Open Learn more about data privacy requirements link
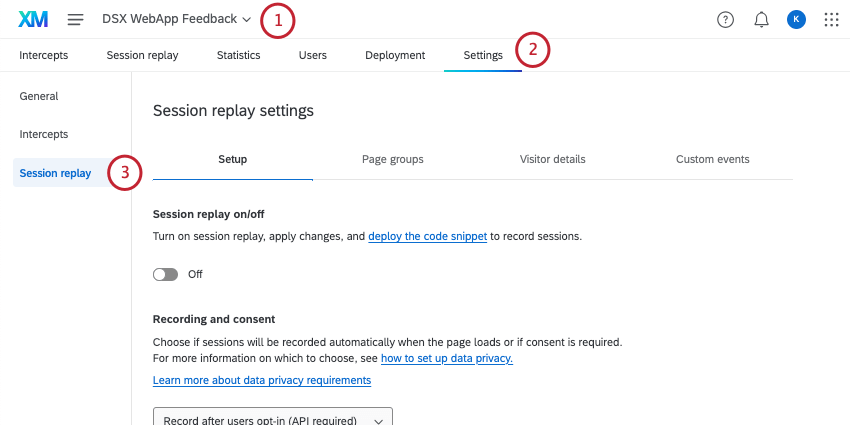Screen dimensions: 850x425 (x=262, y=380)
